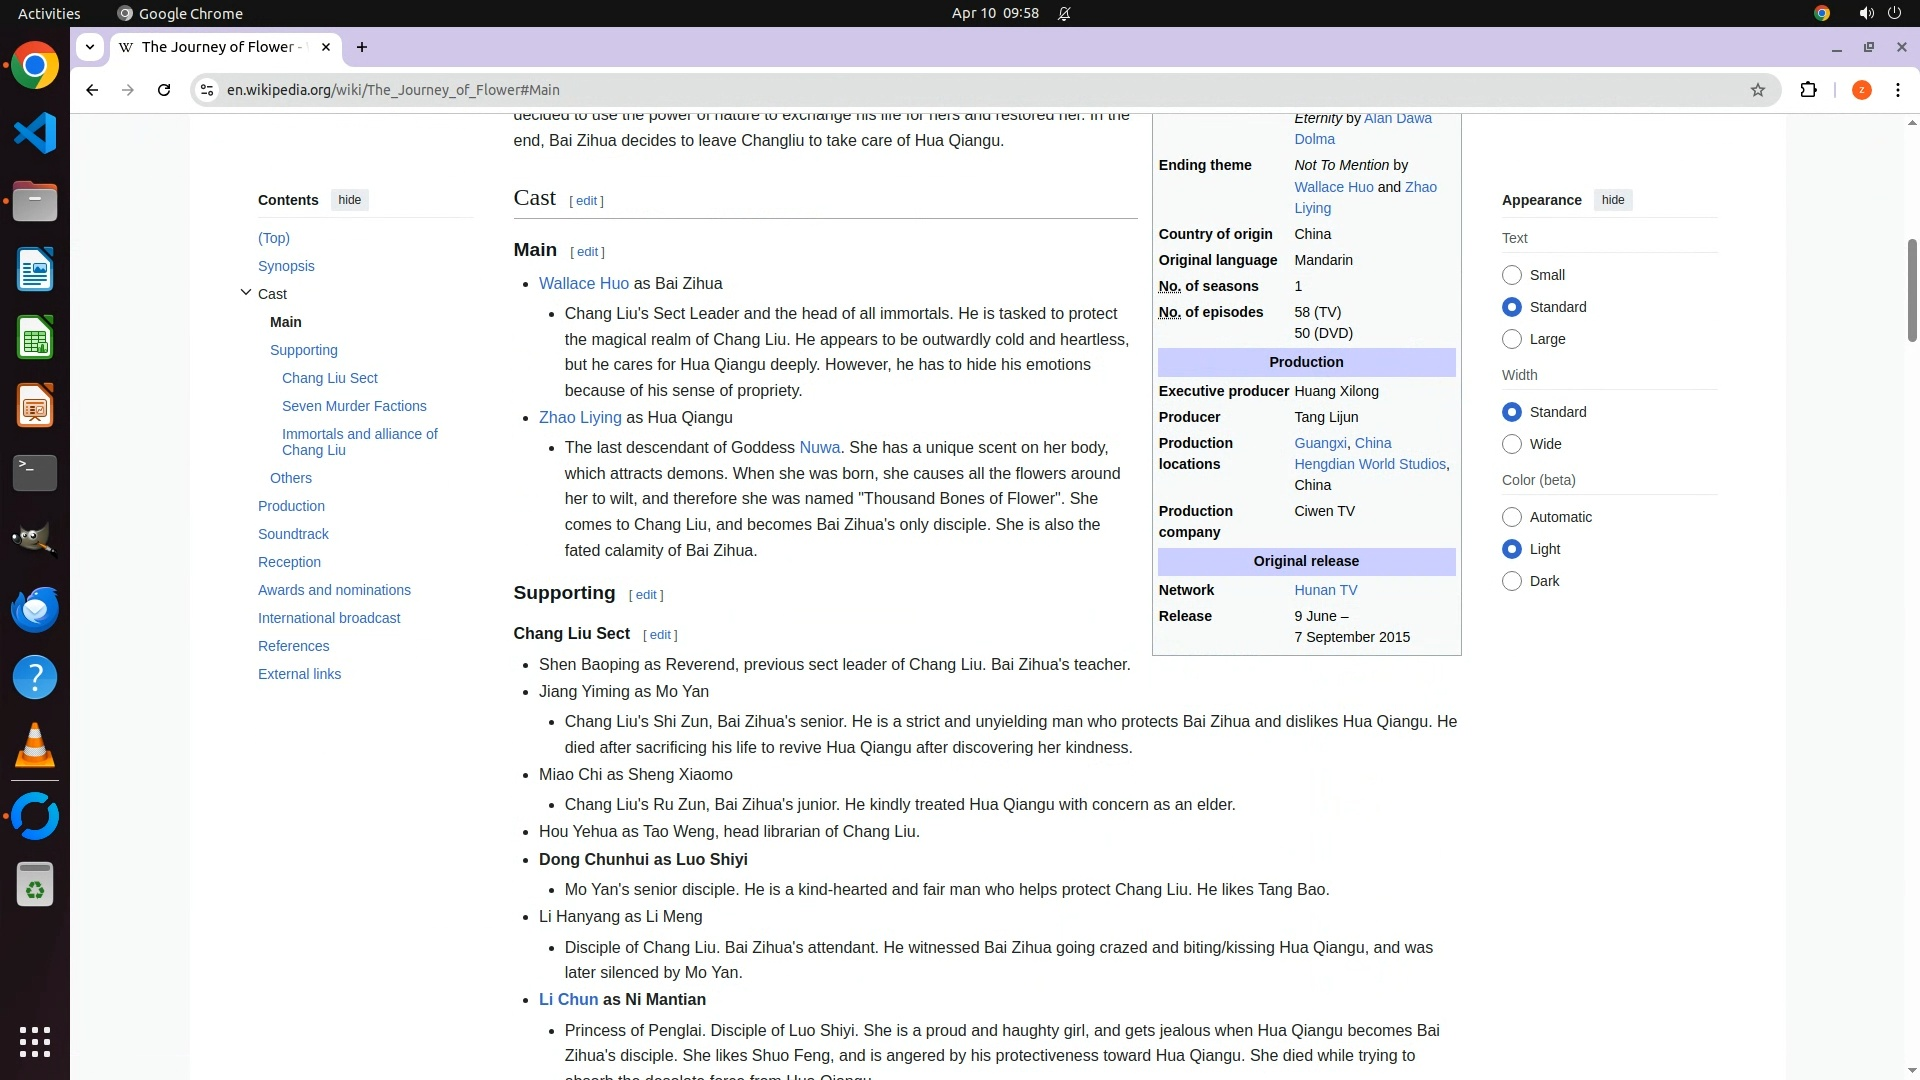Open a new tab with plus icon

coord(362,47)
